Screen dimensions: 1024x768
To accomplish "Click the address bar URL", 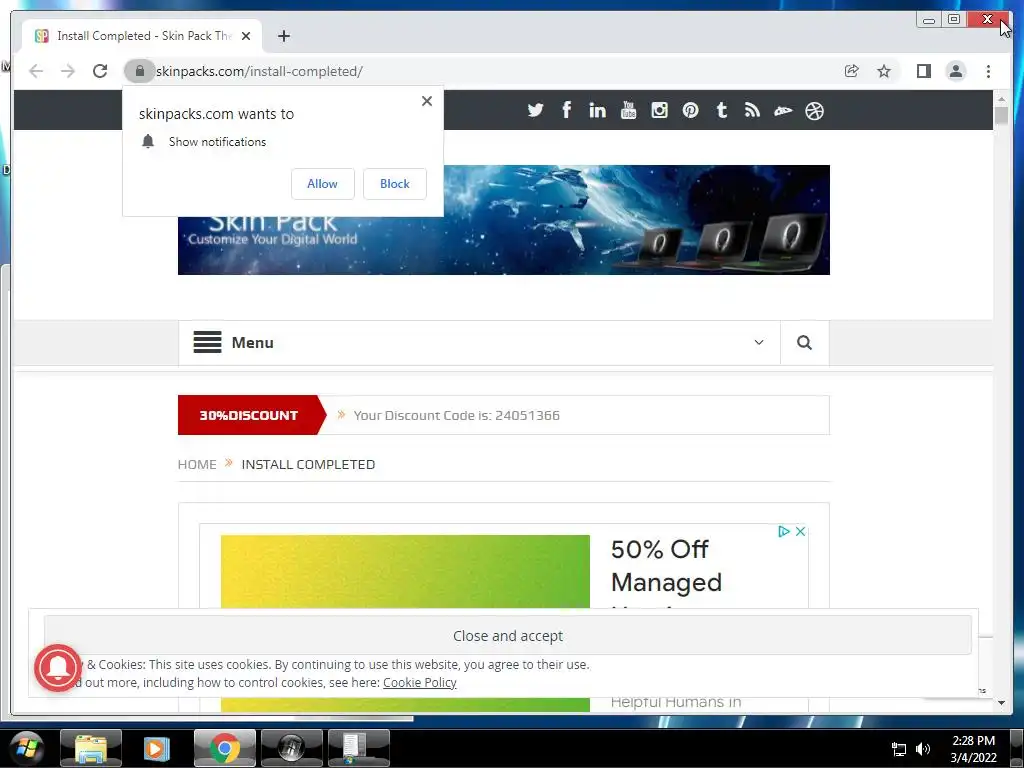I will point(259,71).
